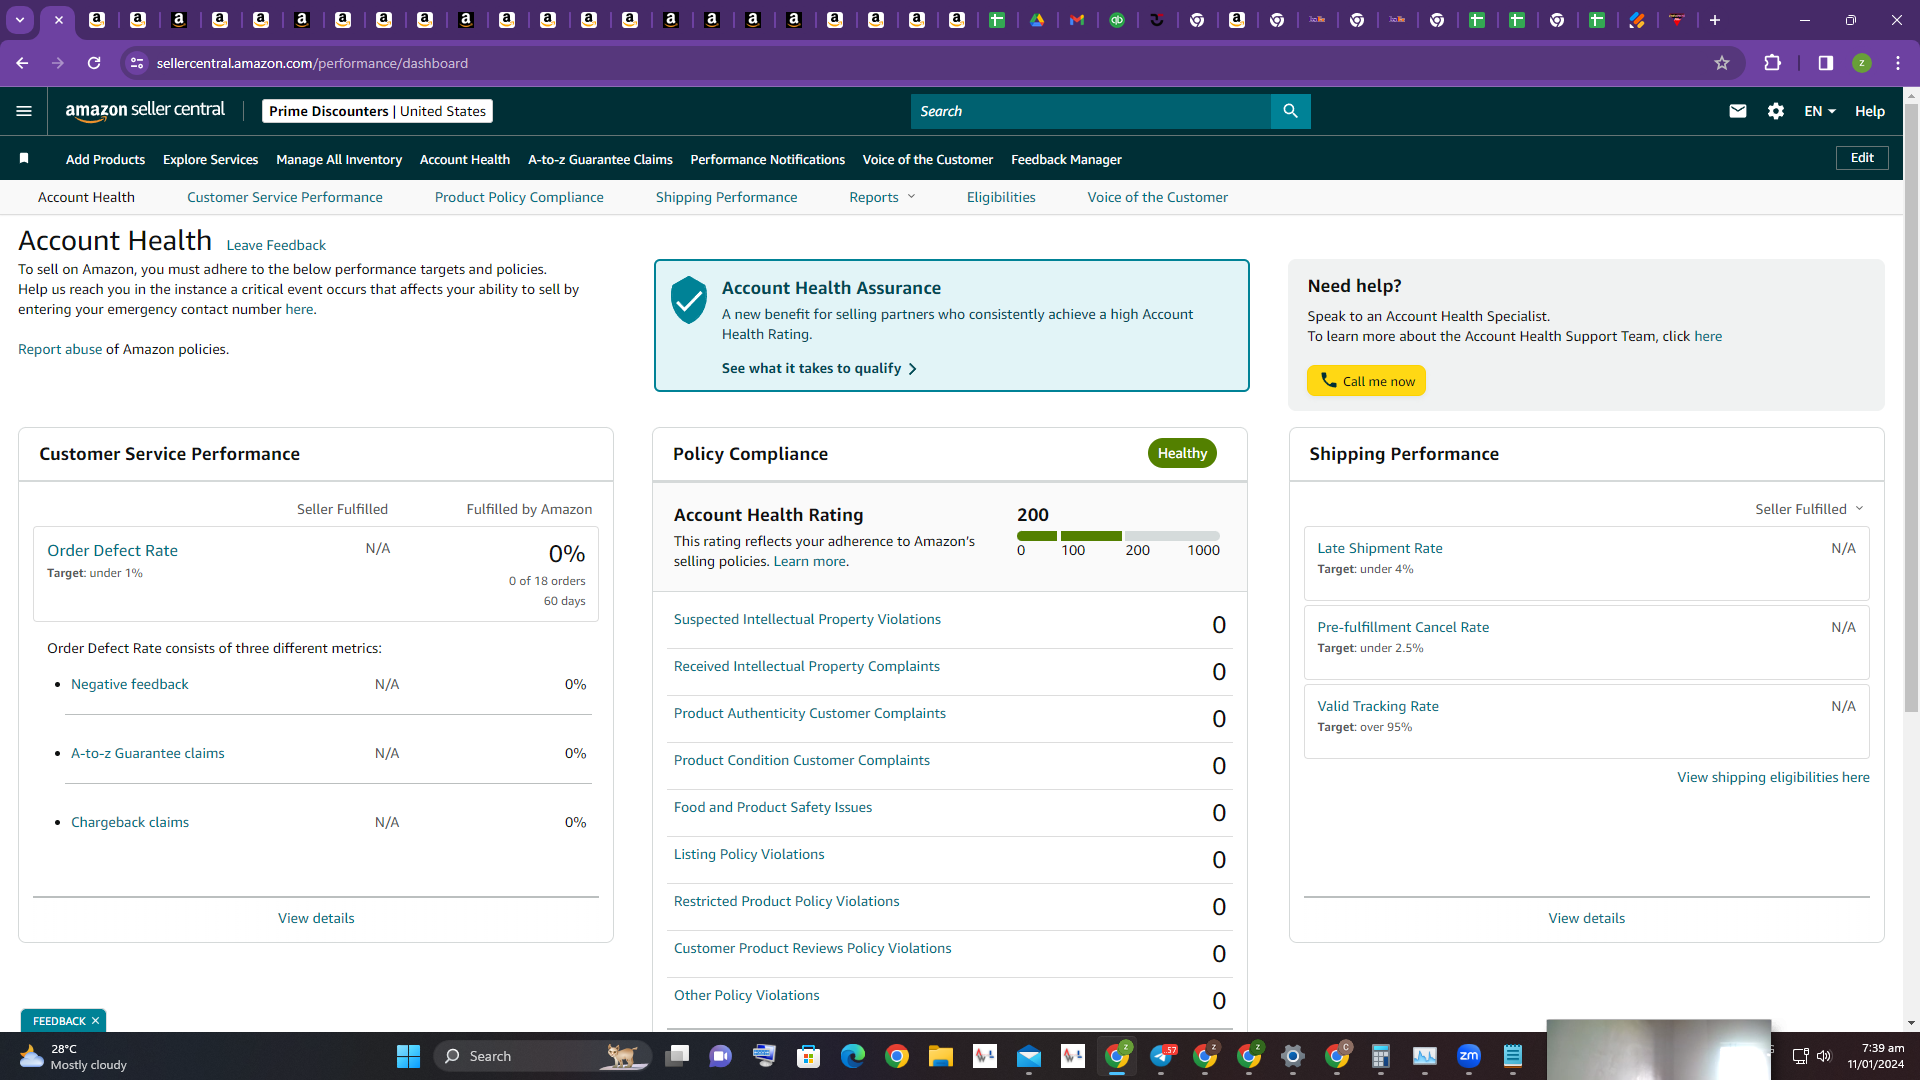The height and width of the screenshot is (1080, 1920).
Task: Open the Order Defect Rate link
Action: [x=112, y=550]
